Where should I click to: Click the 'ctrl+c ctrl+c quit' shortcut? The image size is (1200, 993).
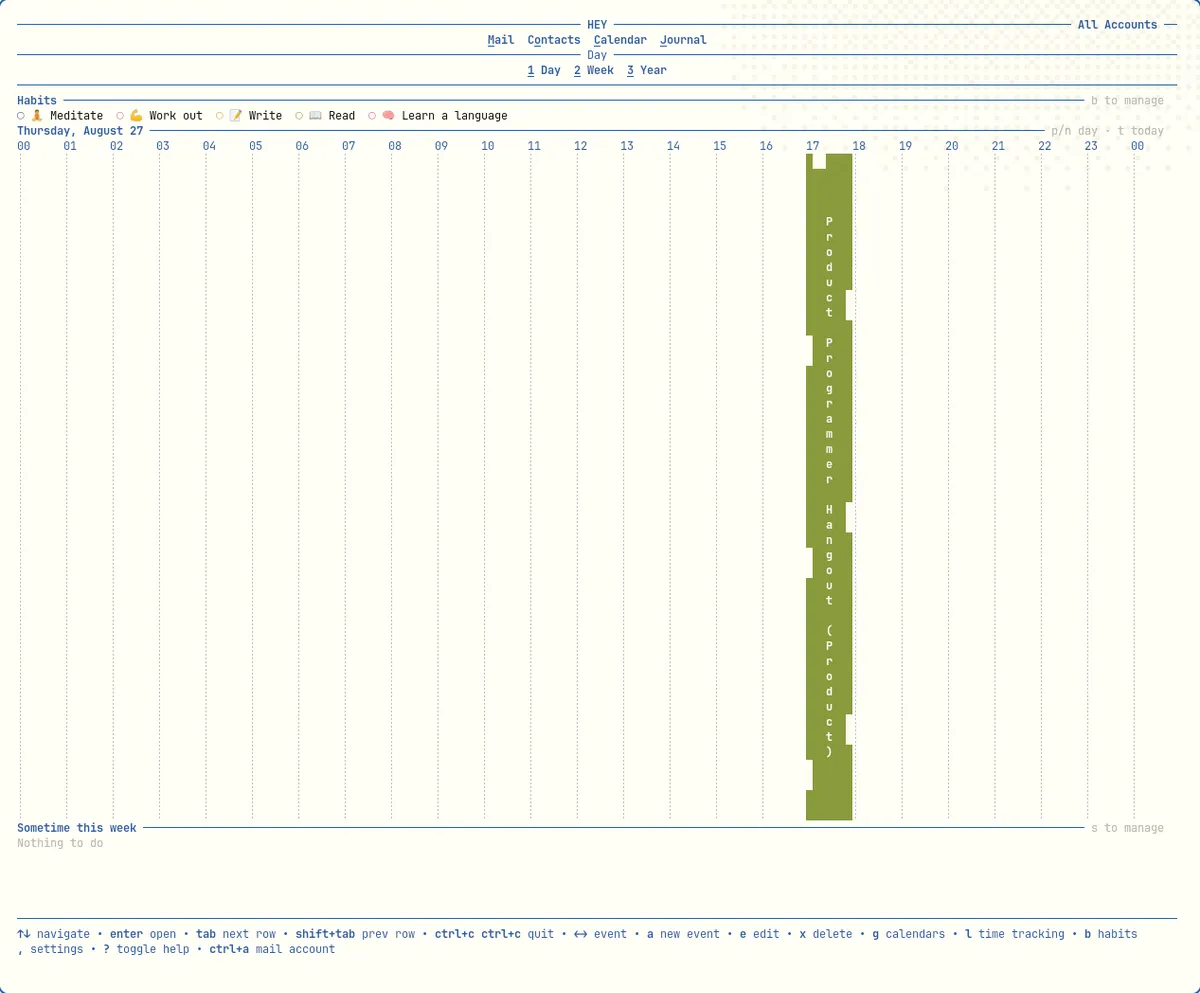(x=494, y=934)
